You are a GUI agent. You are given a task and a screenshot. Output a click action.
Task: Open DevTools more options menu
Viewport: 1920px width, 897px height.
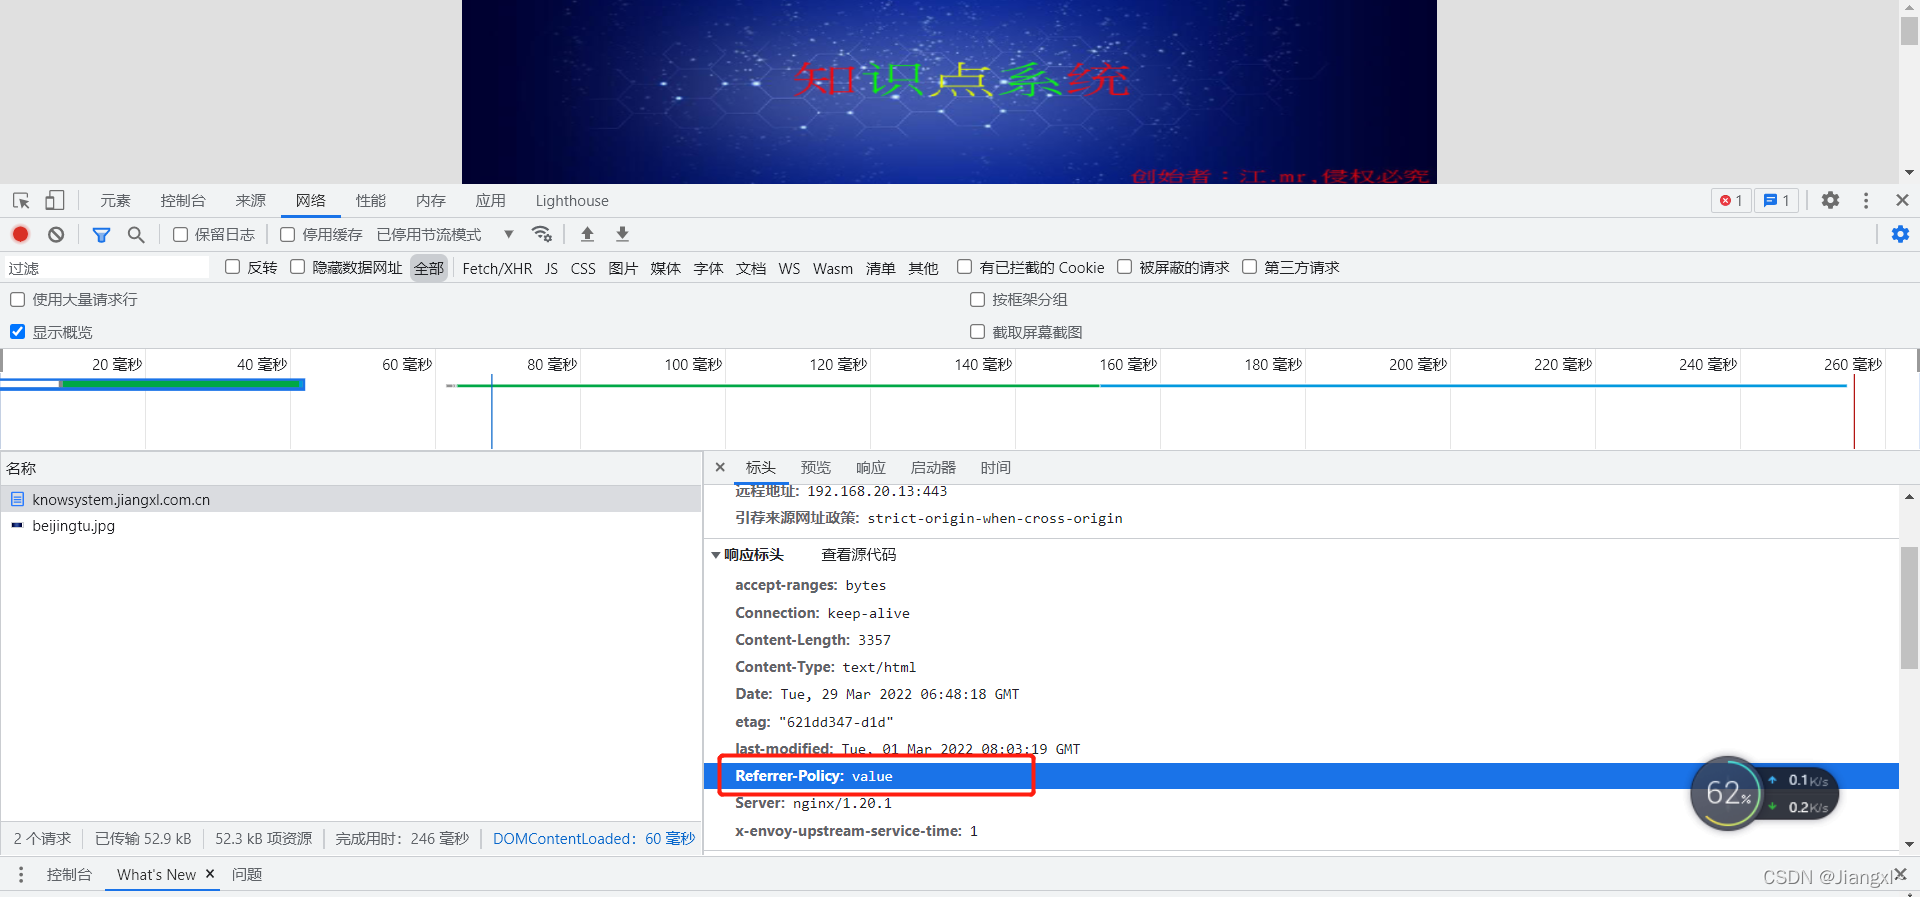click(x=1866, y=201)
